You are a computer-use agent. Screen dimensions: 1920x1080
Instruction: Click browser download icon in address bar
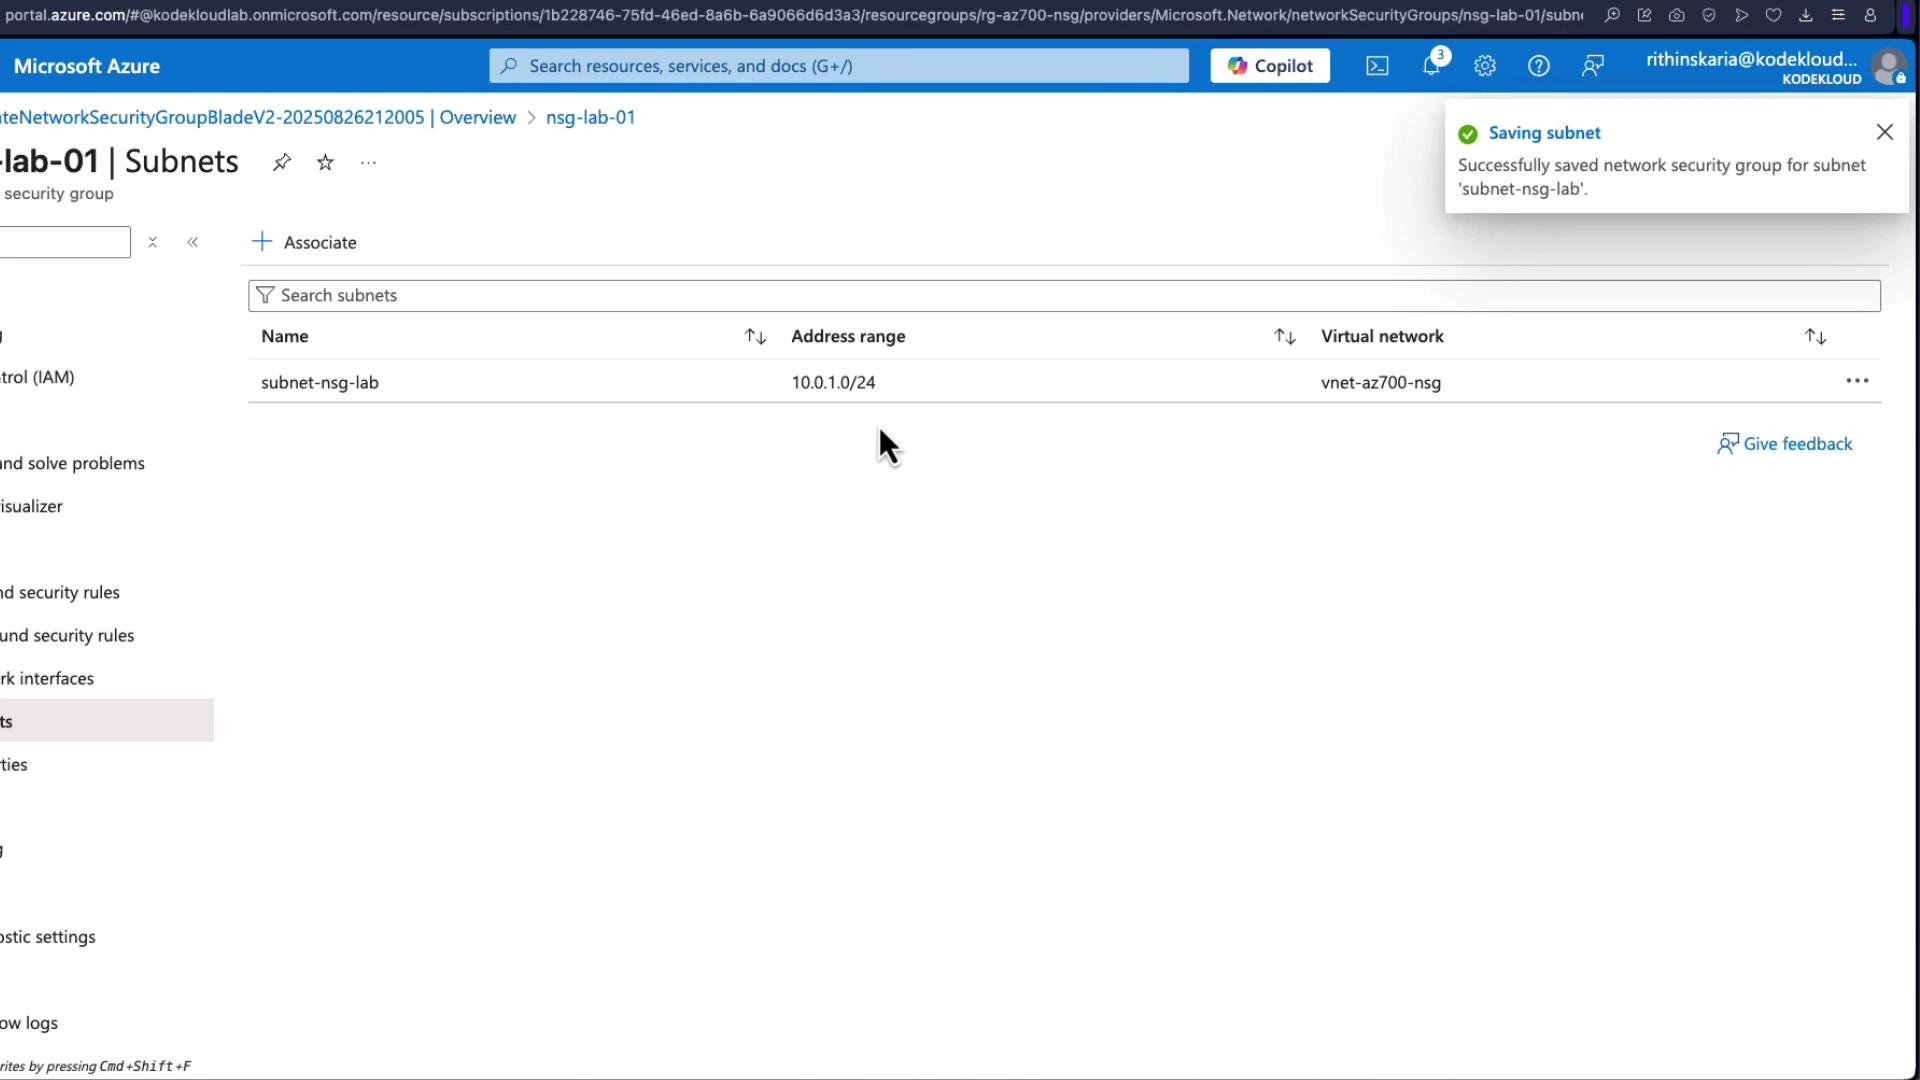[1805, 15]
